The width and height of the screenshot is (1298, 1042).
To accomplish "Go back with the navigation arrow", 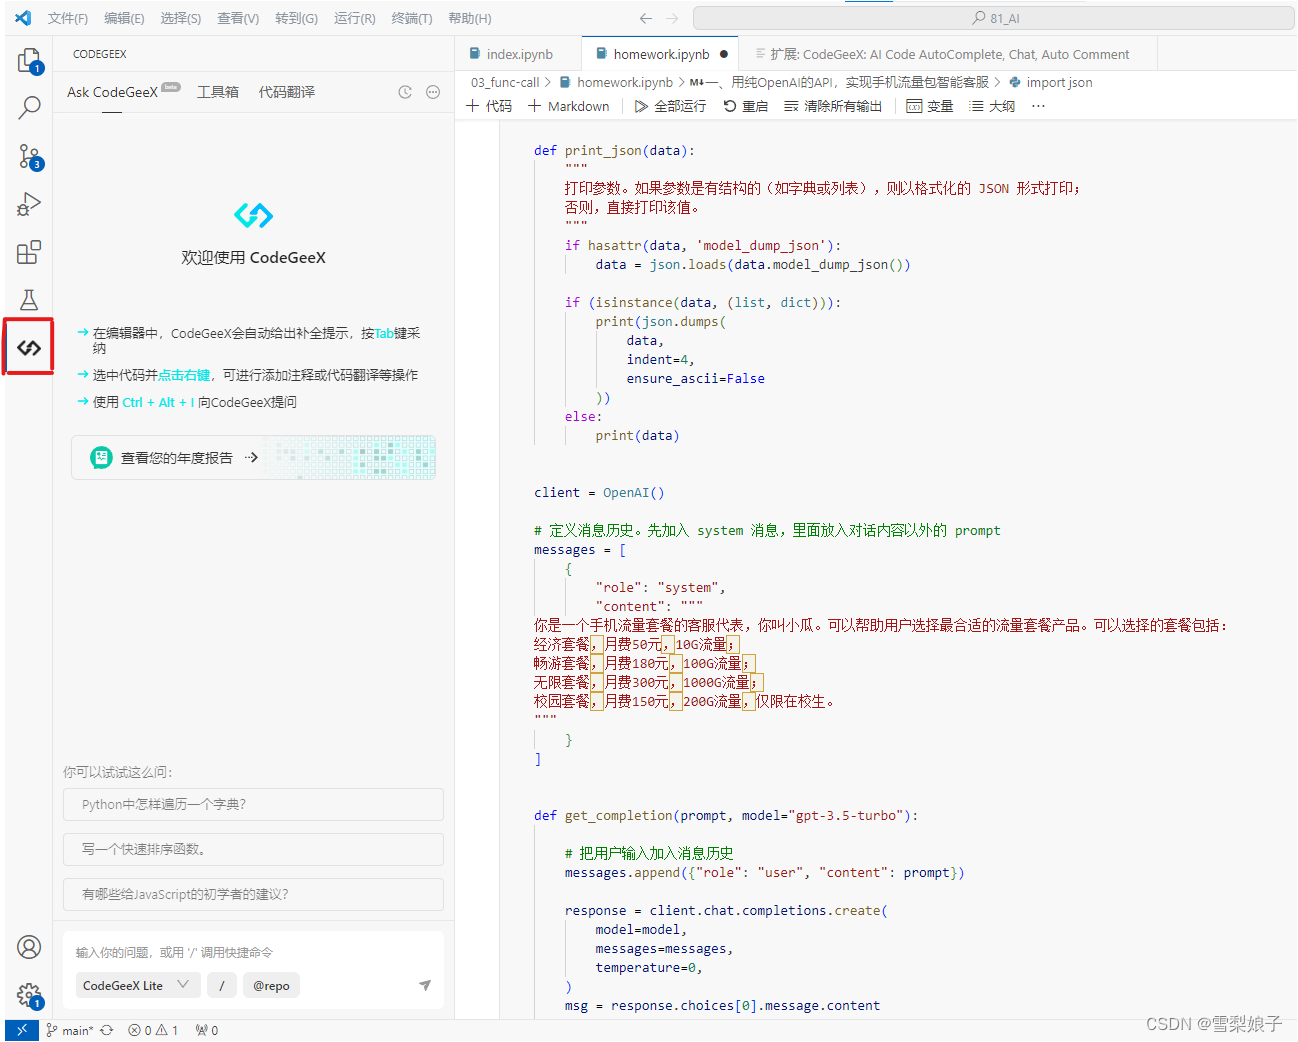I will (x=646, y=18).
